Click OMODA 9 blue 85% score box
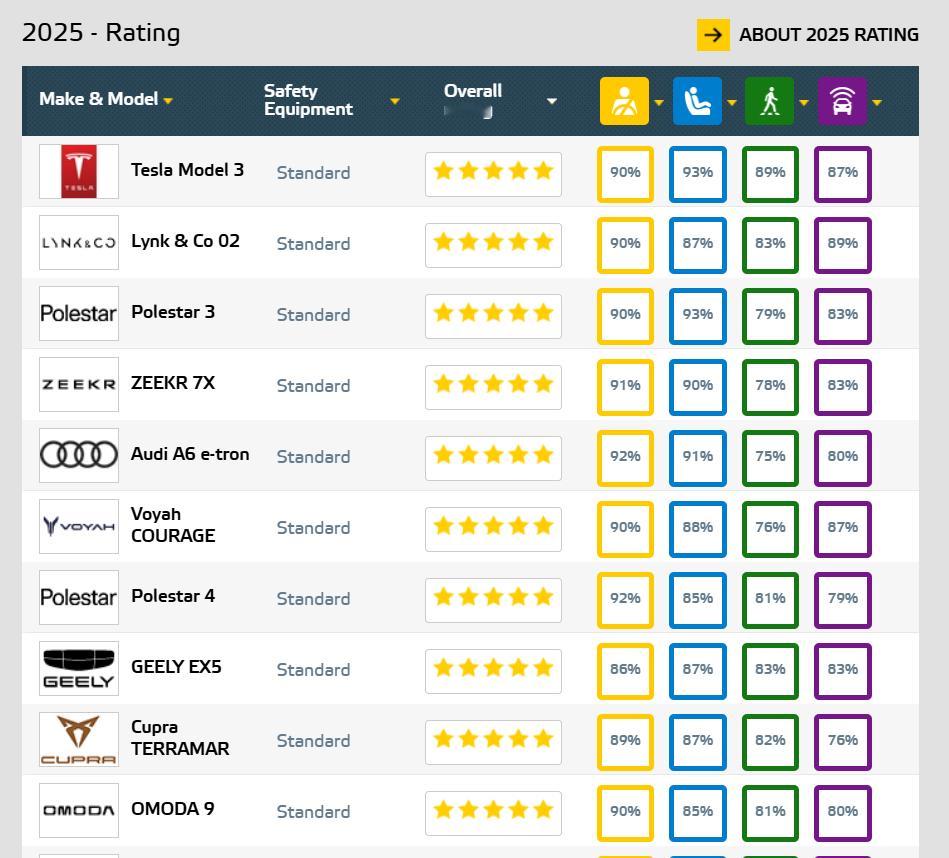Viewport: 949px width, 858px height. pos(698,813)
